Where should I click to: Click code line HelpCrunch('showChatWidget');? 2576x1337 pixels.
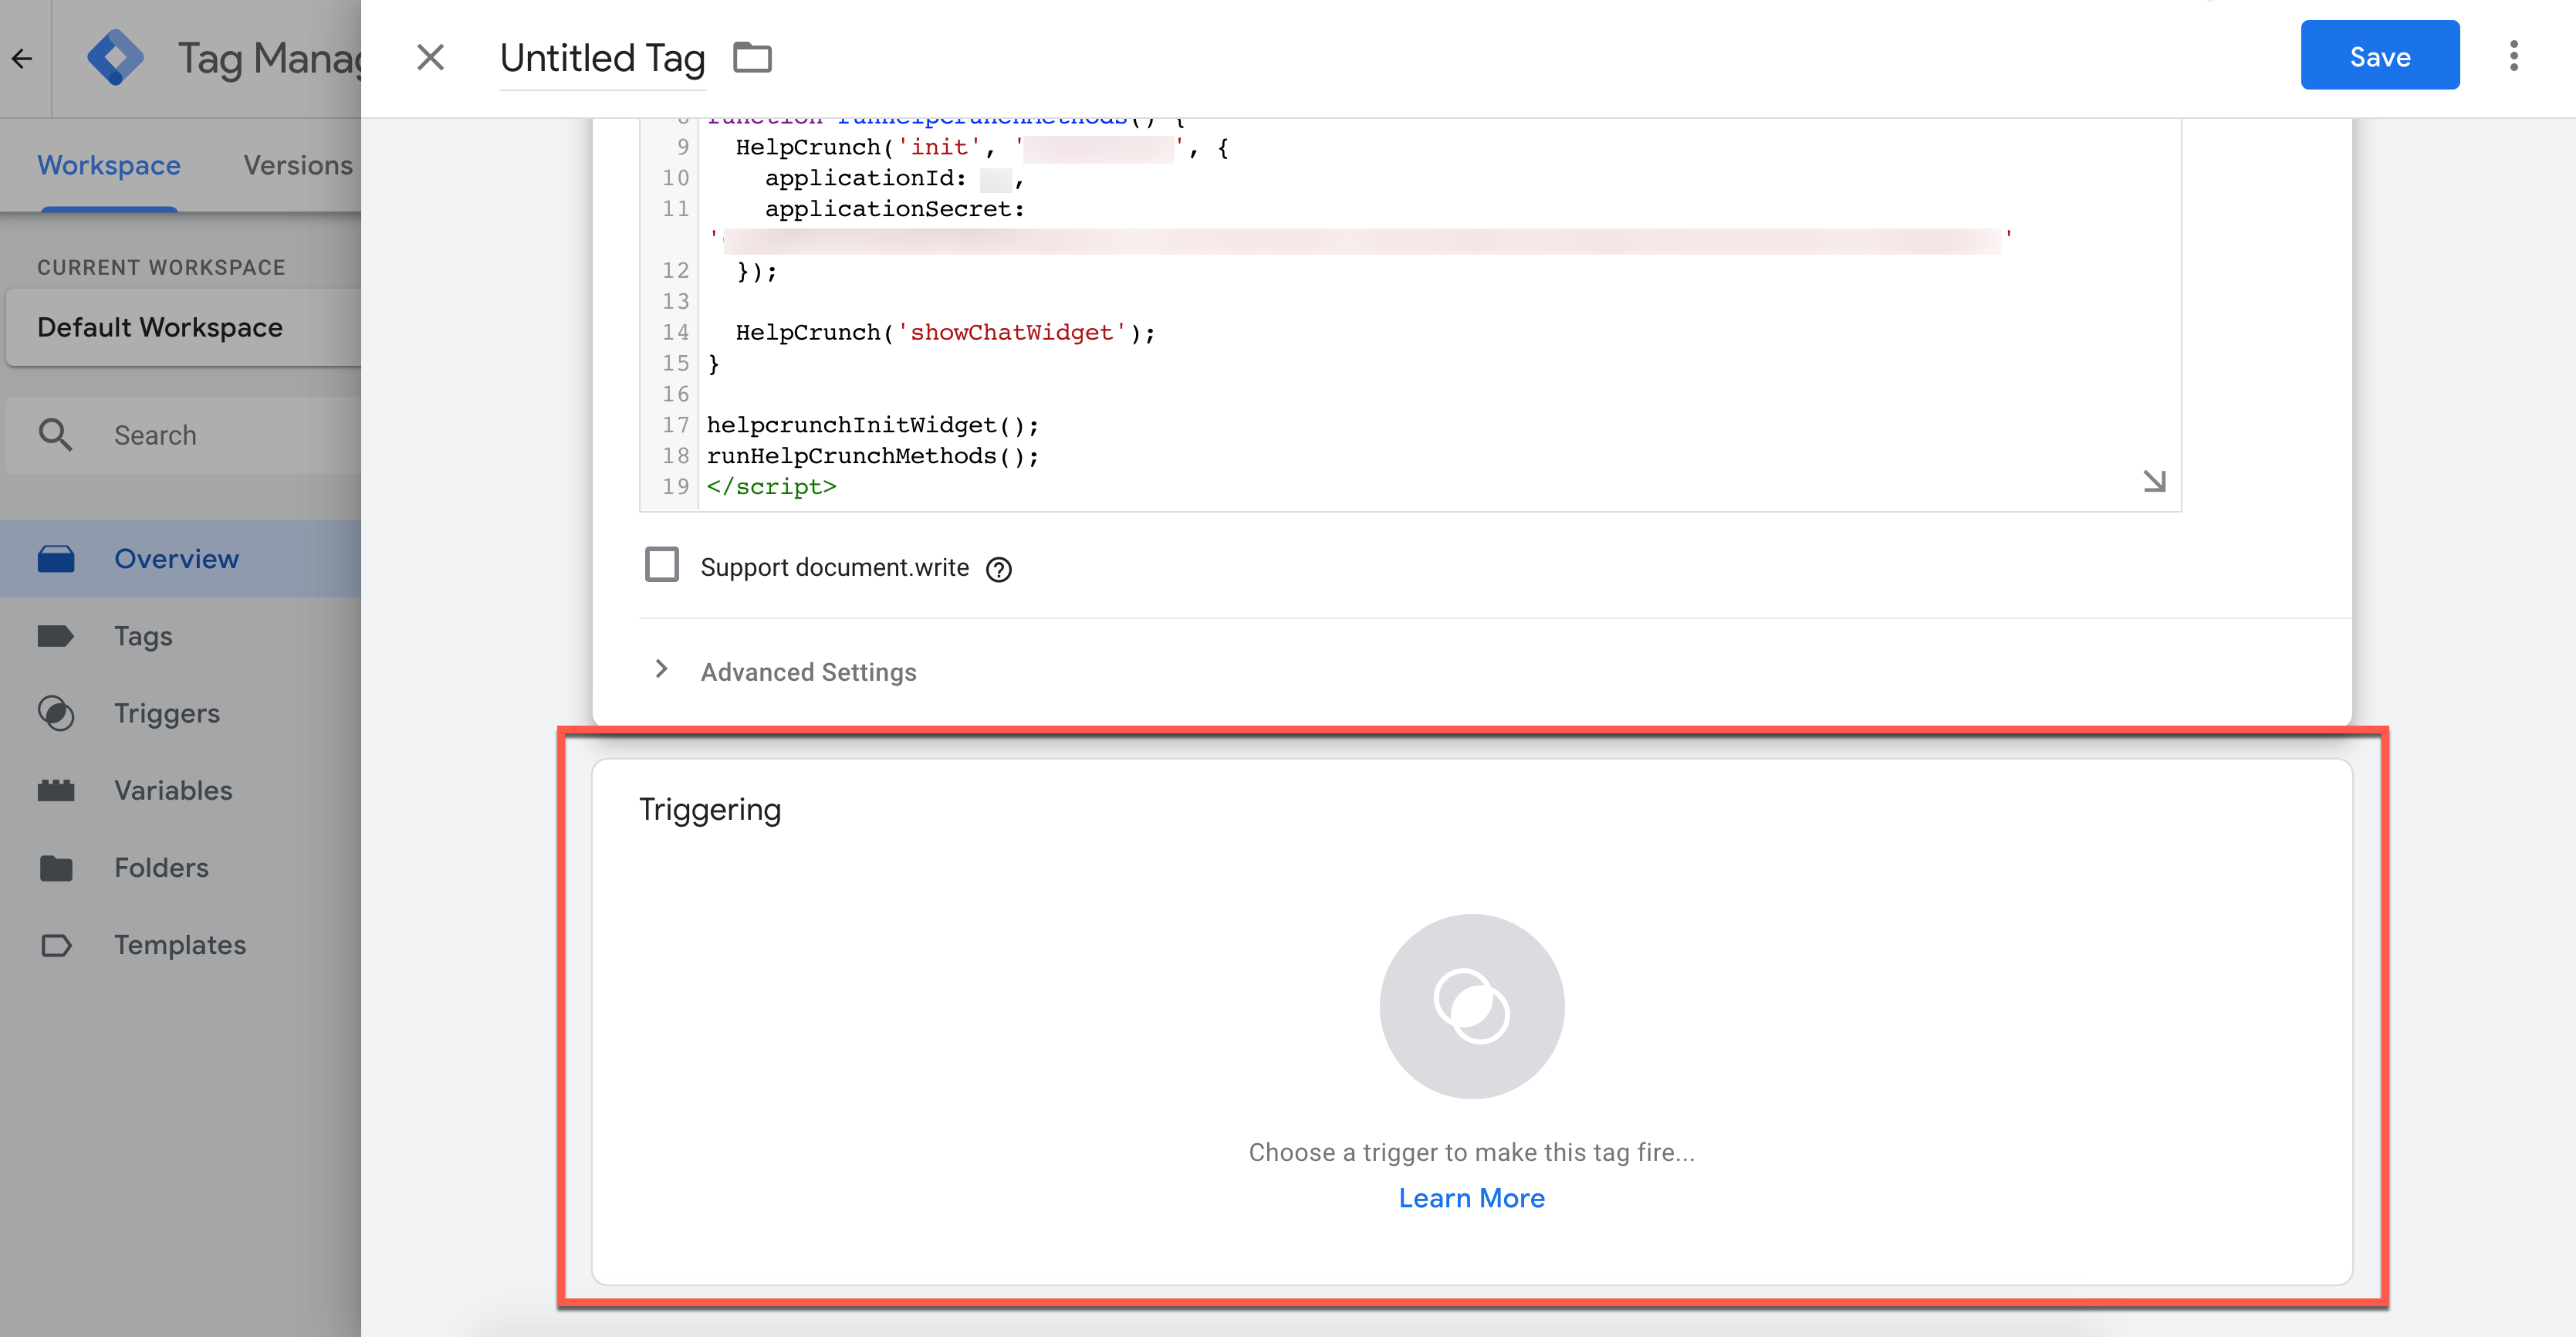pos(945,332)
